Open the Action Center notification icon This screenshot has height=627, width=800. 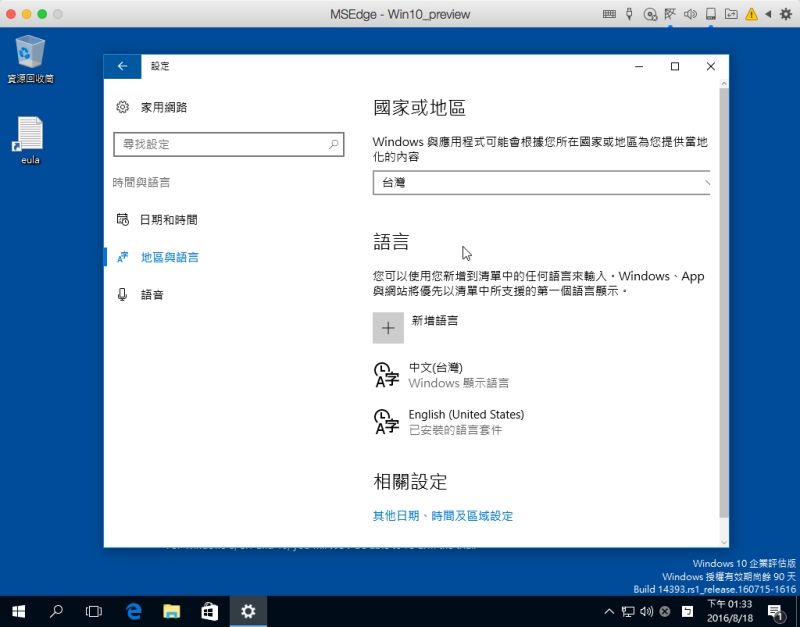[776, 611]
